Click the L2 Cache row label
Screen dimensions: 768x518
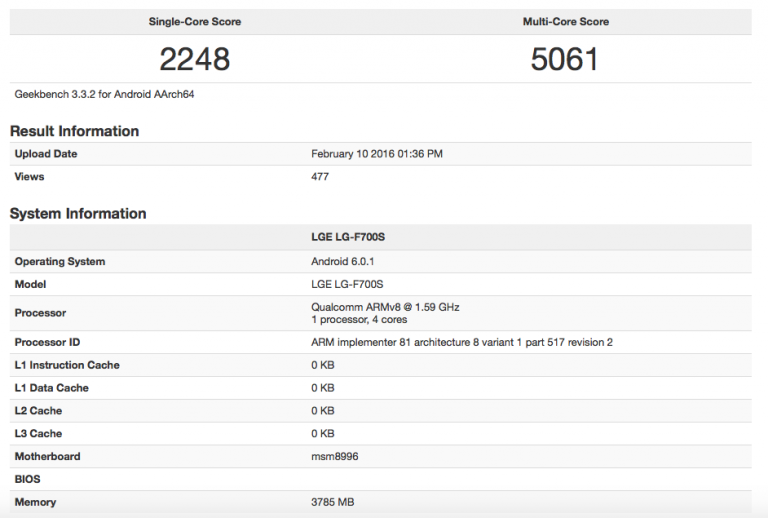tap(38, 411)
